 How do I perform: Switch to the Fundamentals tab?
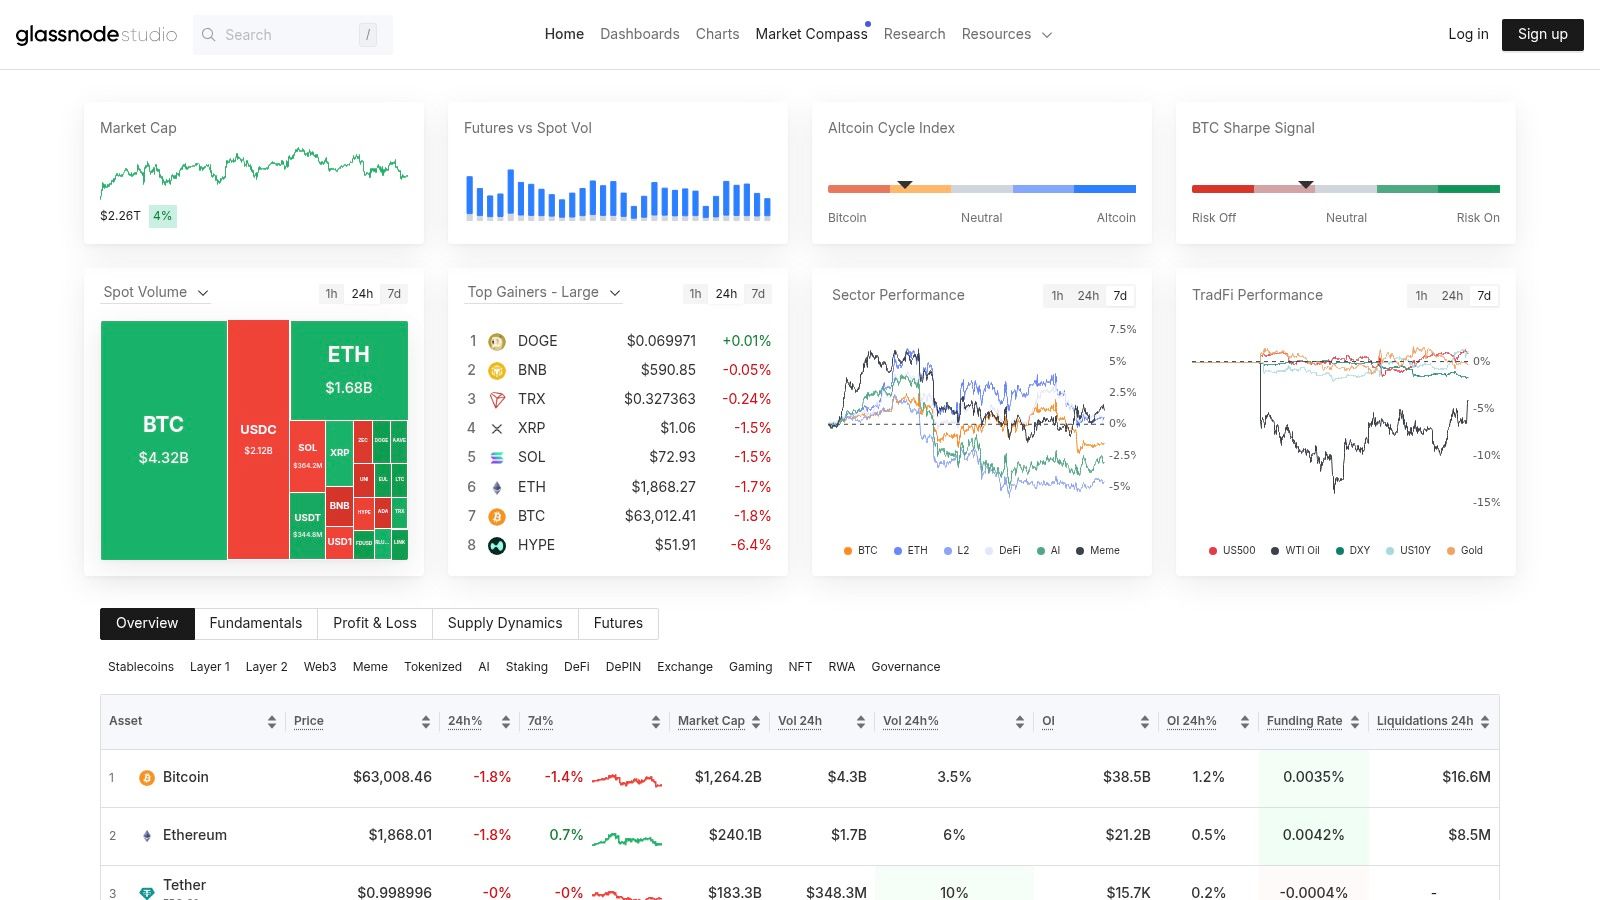256,624
